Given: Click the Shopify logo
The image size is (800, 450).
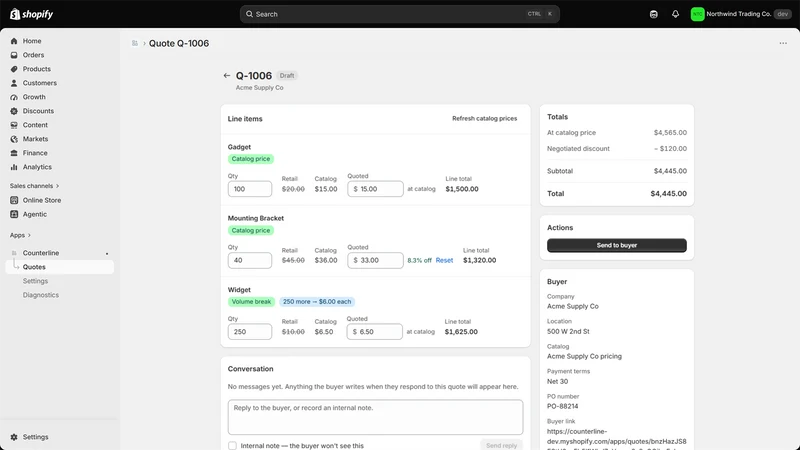Looking at the screenshot, I should pyautogui.click(x=32, y=14).
